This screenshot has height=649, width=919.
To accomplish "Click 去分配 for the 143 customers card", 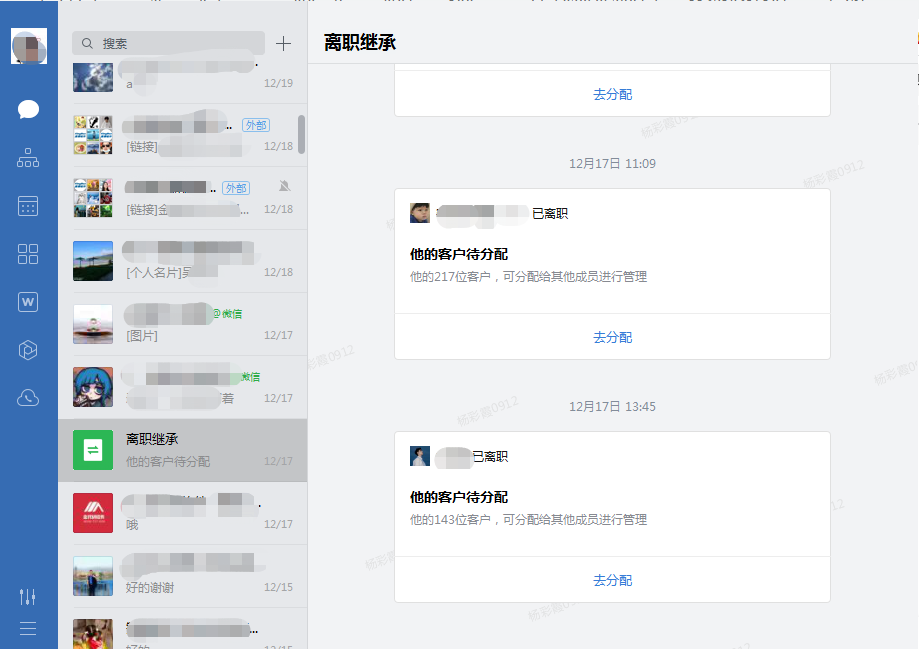I will (x=612, y=580).
